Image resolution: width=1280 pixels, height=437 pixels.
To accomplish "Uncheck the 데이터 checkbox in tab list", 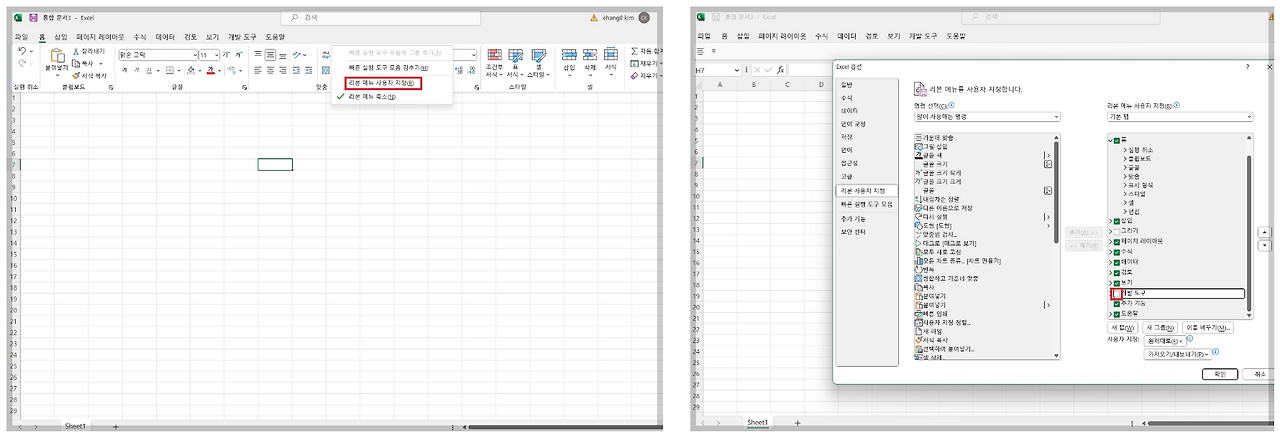I will tap(1117, 261).
